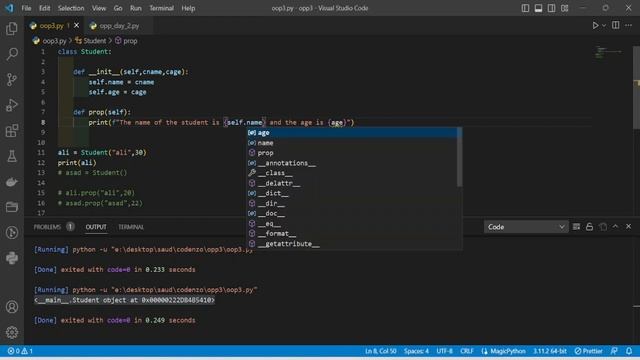The image size is (640, 360).
Task: Open errors and warnings status indicator
Action: point(20,351)
